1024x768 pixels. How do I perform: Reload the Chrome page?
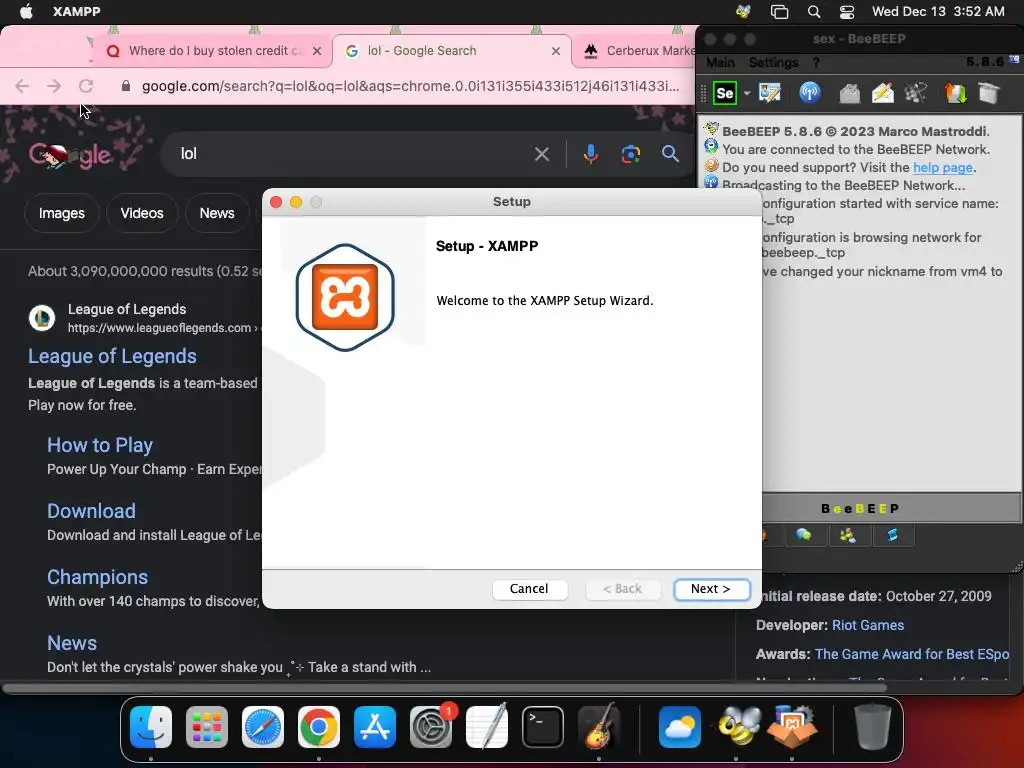(86, 86)
